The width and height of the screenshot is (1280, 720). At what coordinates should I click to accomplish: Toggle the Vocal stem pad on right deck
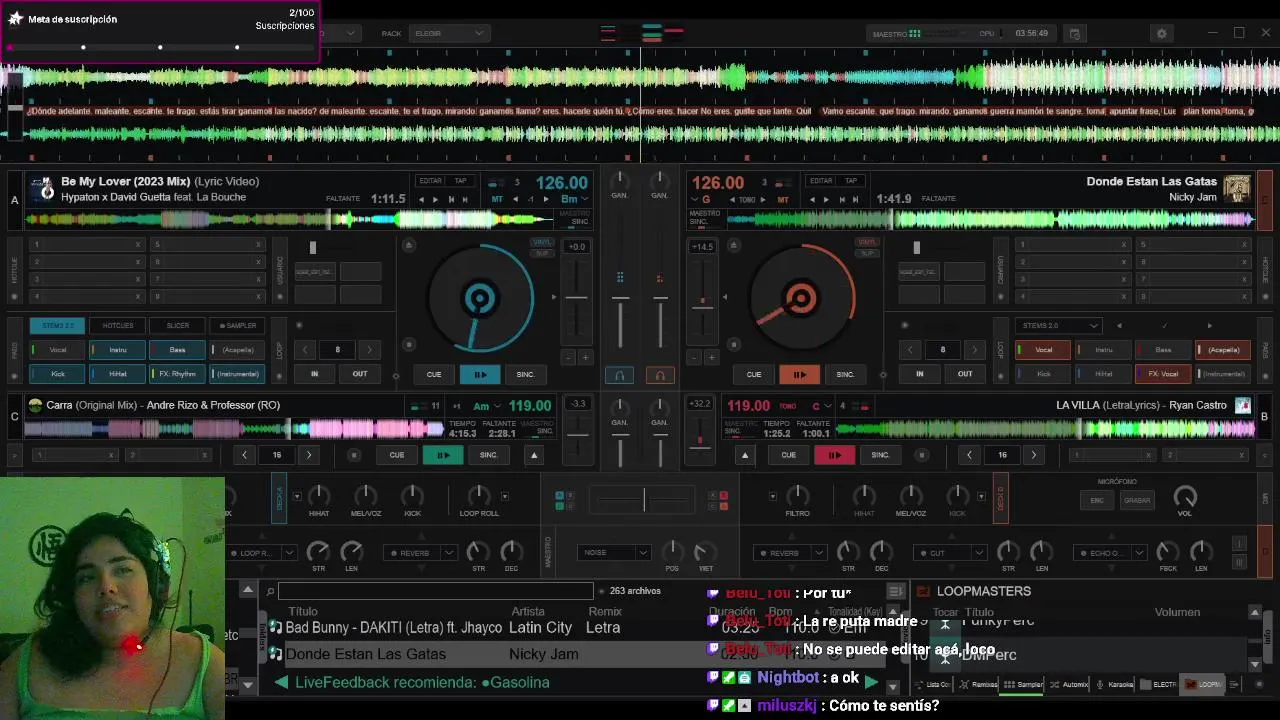pyautogui.click(x=1043, y=350)
